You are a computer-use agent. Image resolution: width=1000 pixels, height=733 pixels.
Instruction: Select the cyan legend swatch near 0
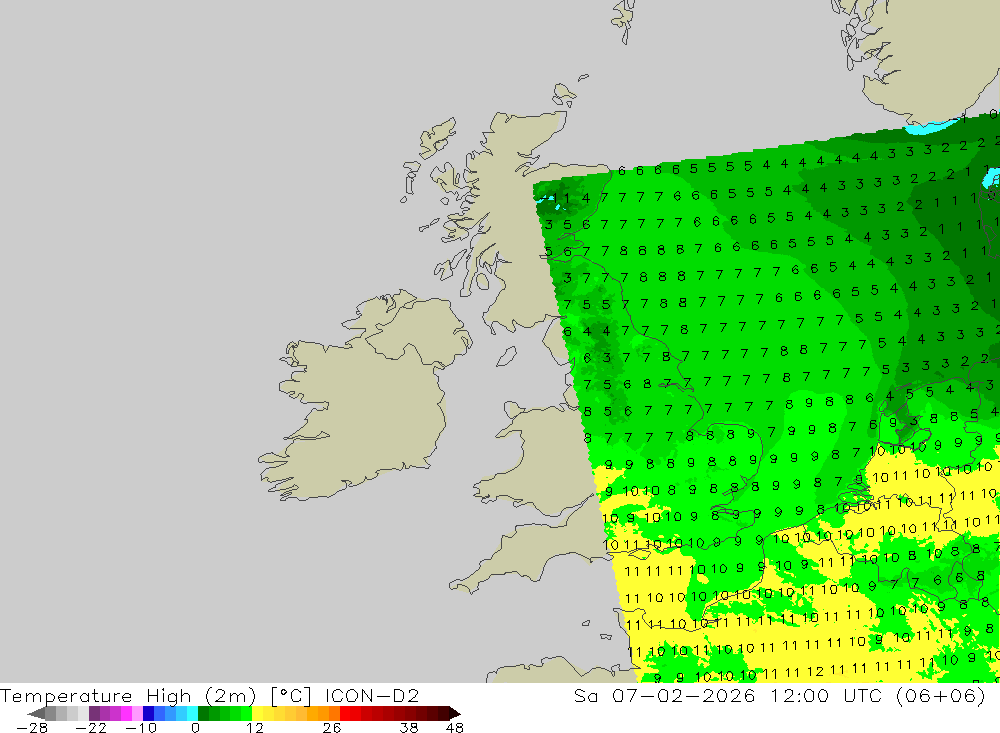click(193, 713)
